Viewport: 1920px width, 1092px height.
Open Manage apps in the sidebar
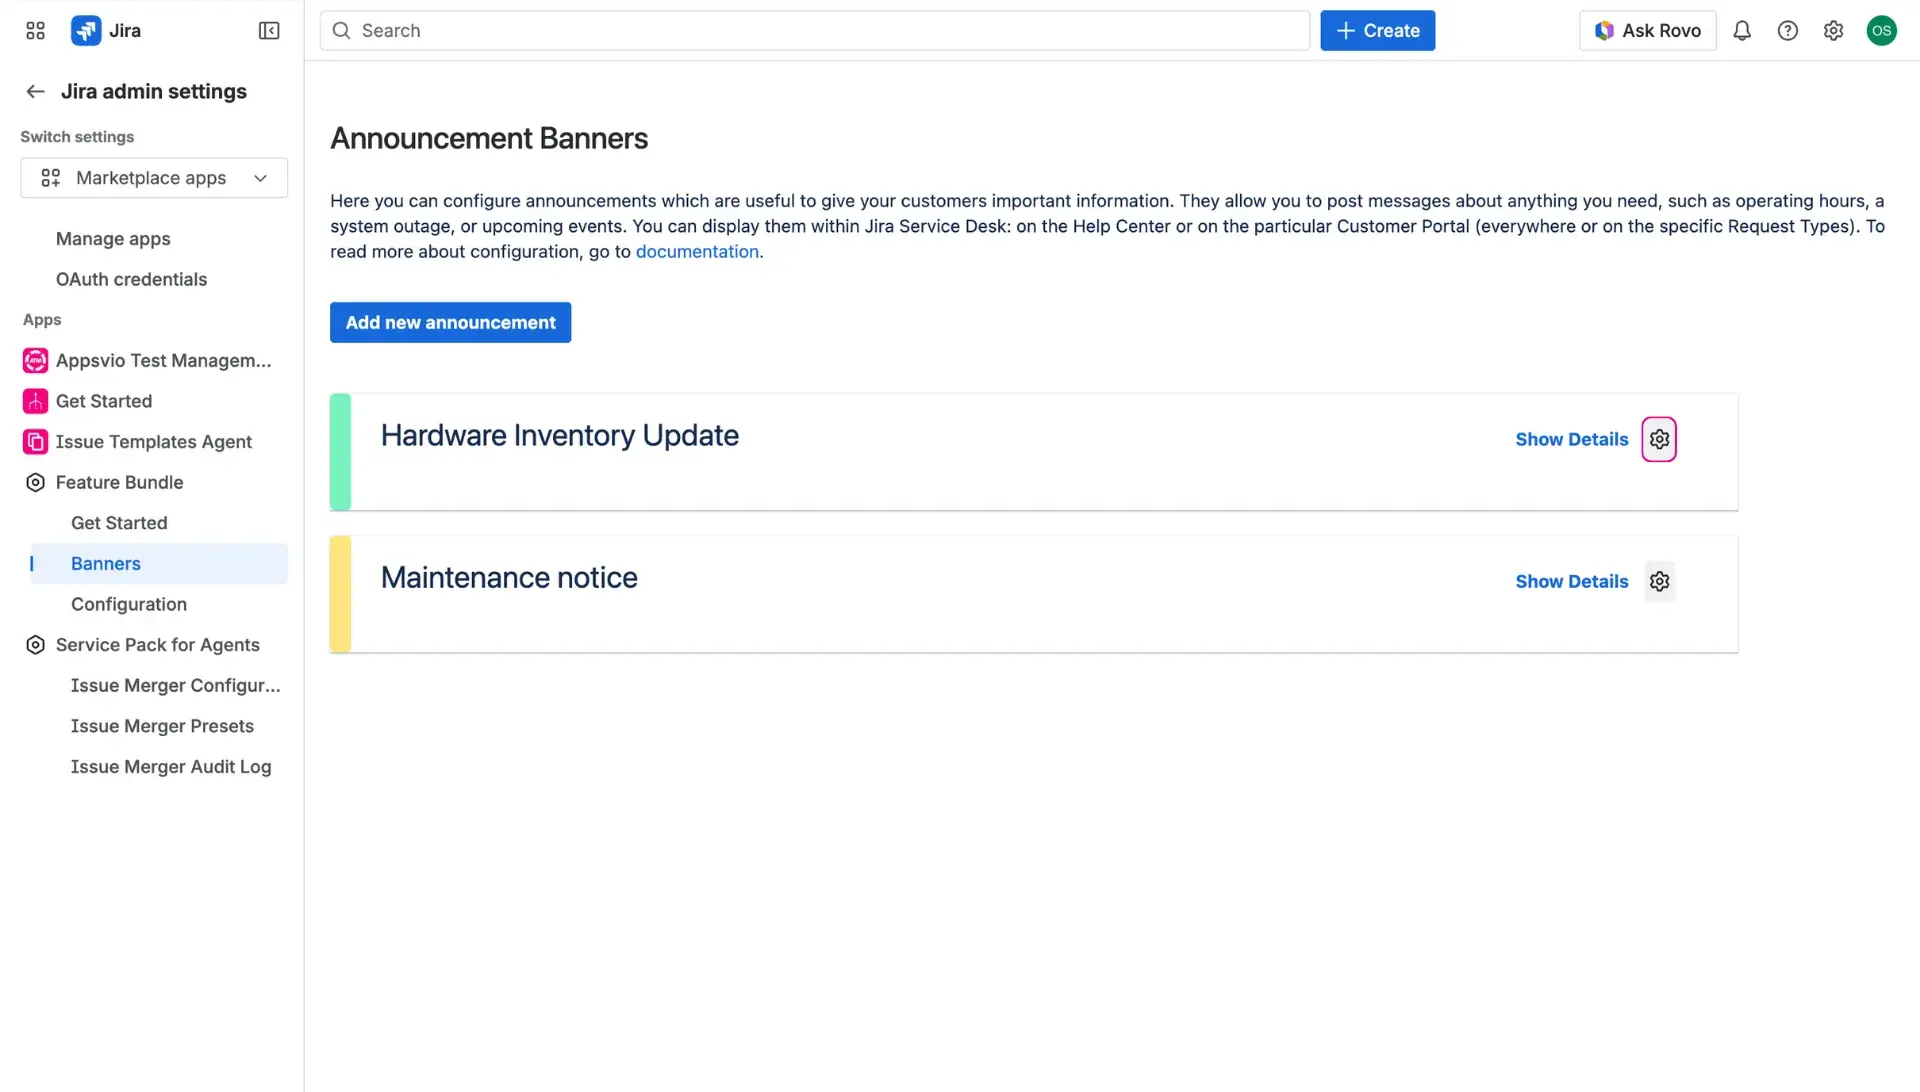pyautogui.click(x=112, y=238)
